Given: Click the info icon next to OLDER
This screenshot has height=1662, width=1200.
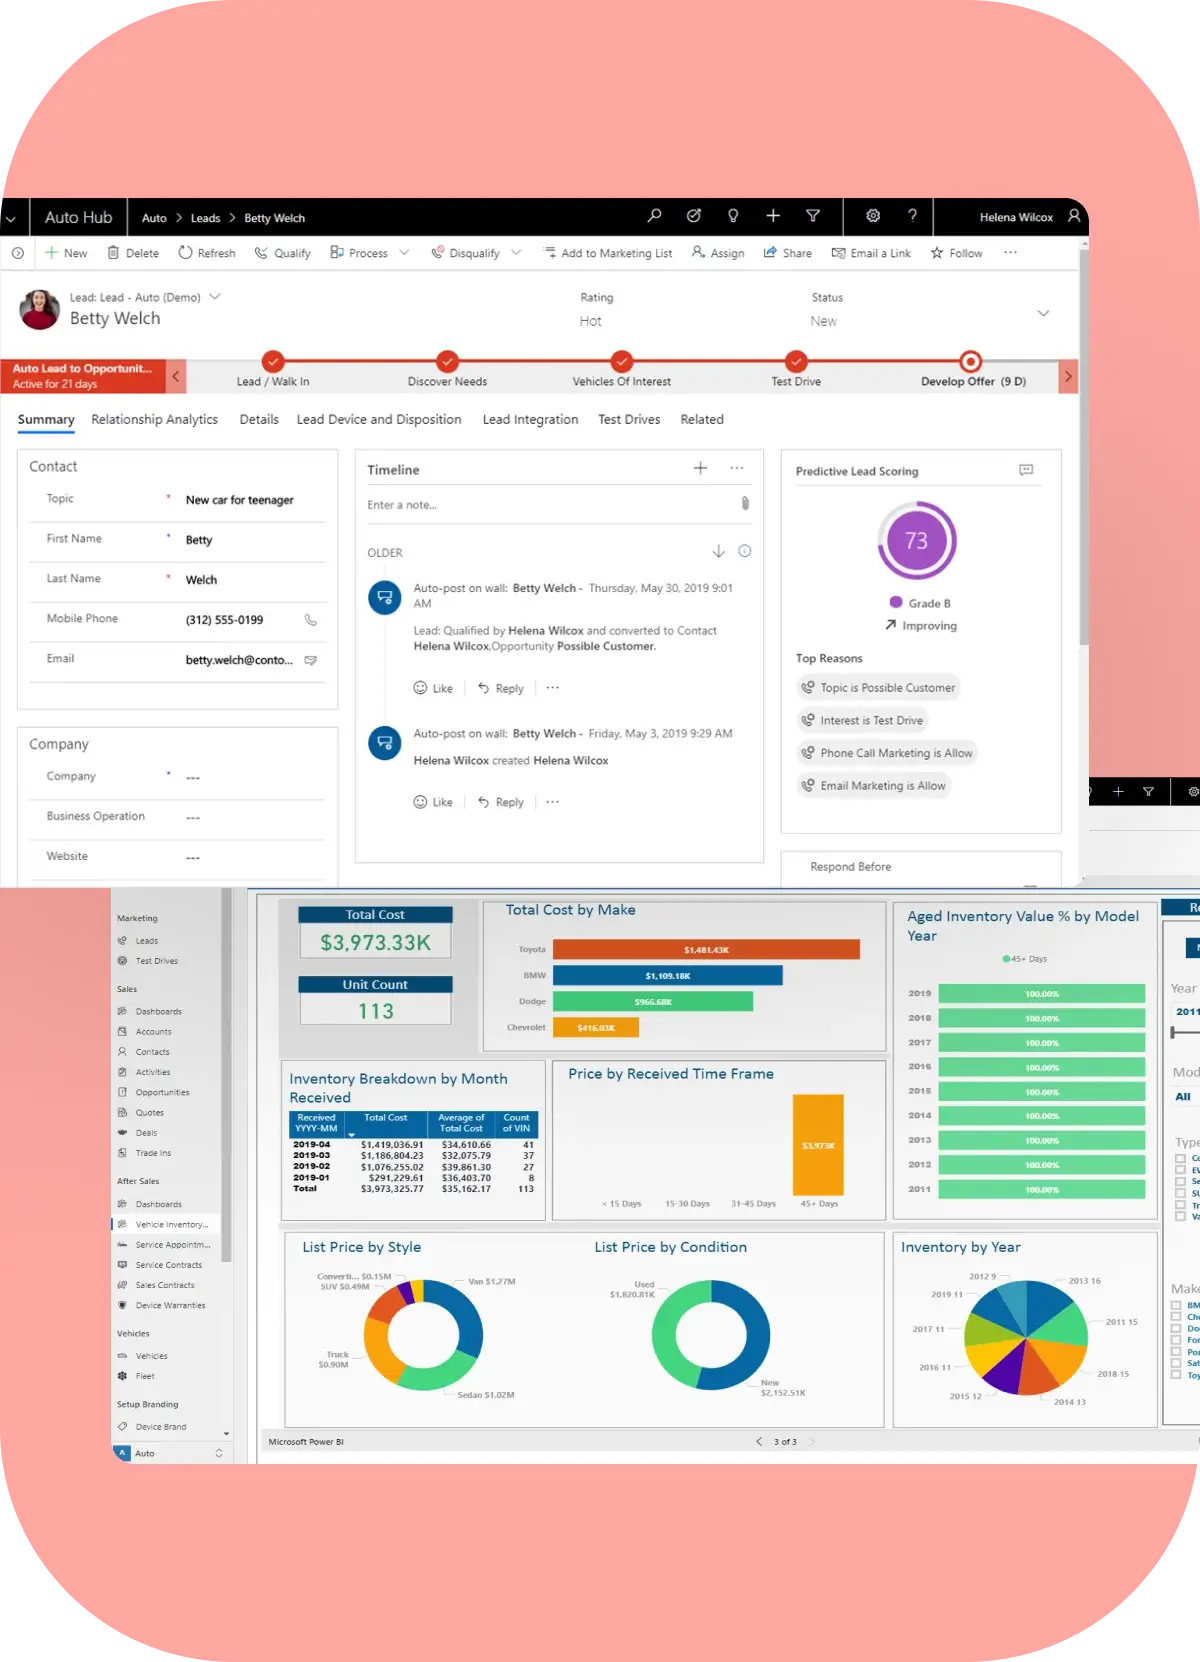Looking at the screenshot, I should pyautogui.click(x=745, y=551).
